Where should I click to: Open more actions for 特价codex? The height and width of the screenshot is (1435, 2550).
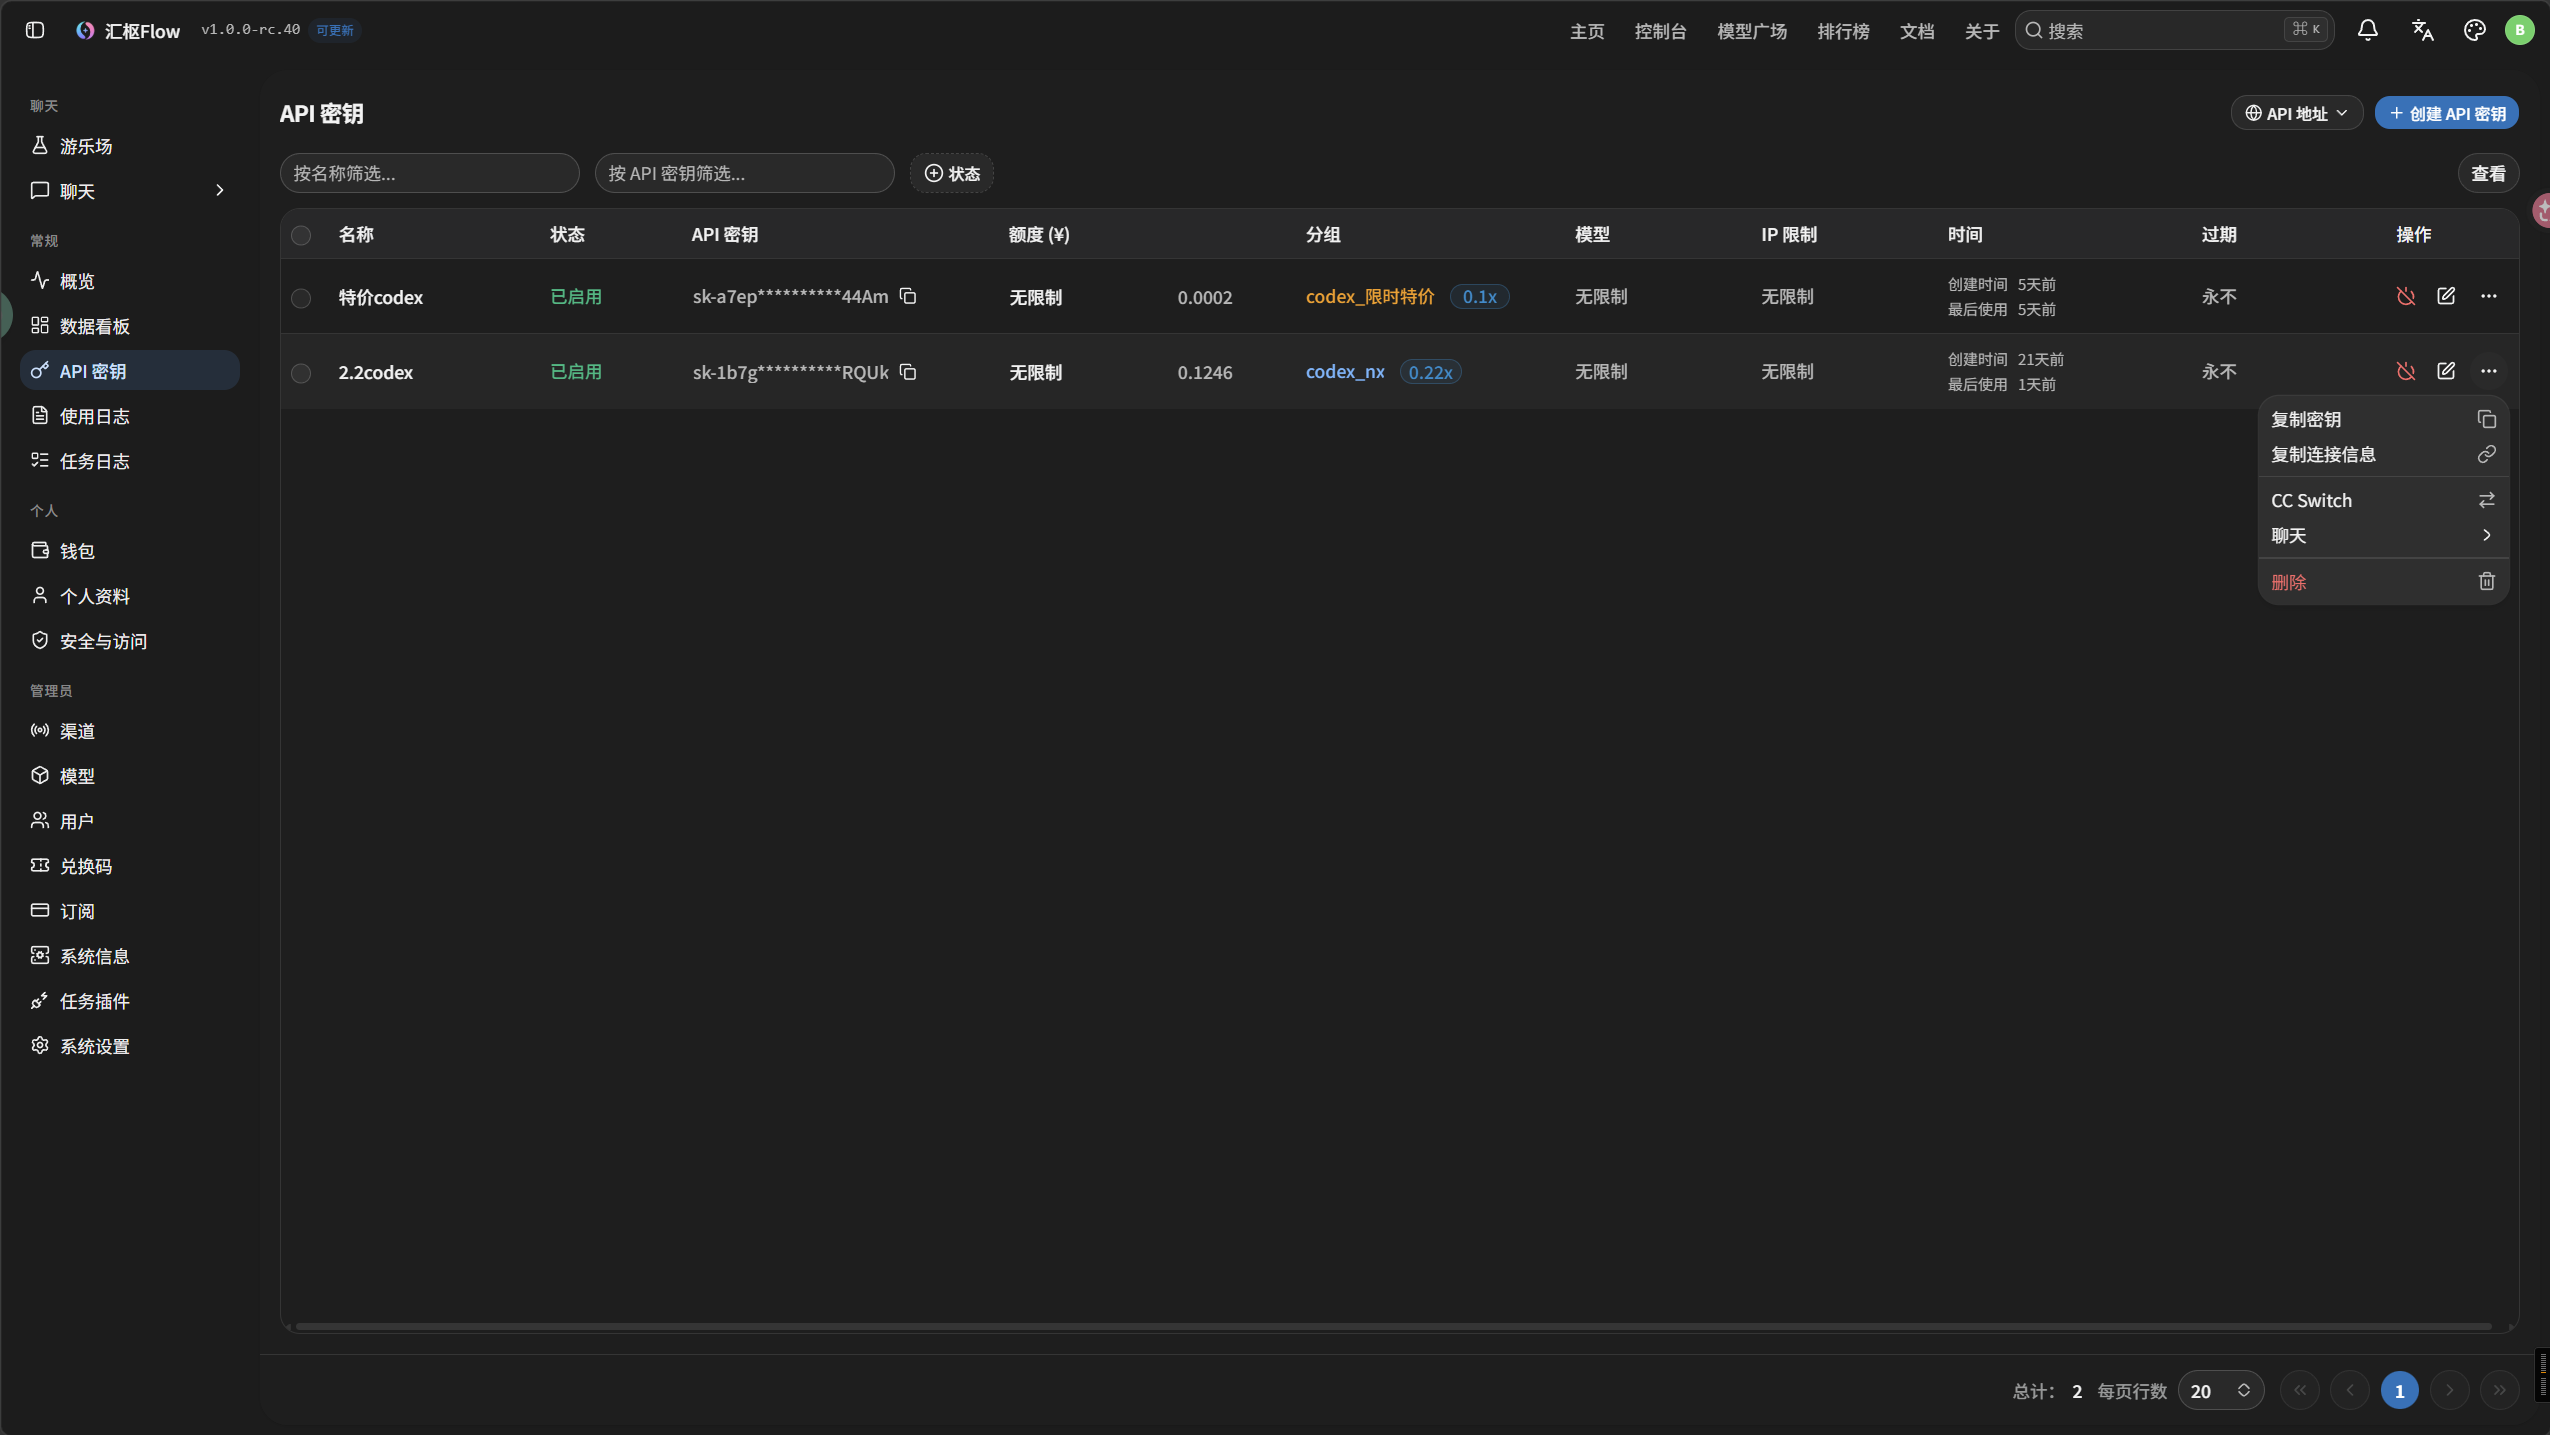click(x=2488, y=296)
